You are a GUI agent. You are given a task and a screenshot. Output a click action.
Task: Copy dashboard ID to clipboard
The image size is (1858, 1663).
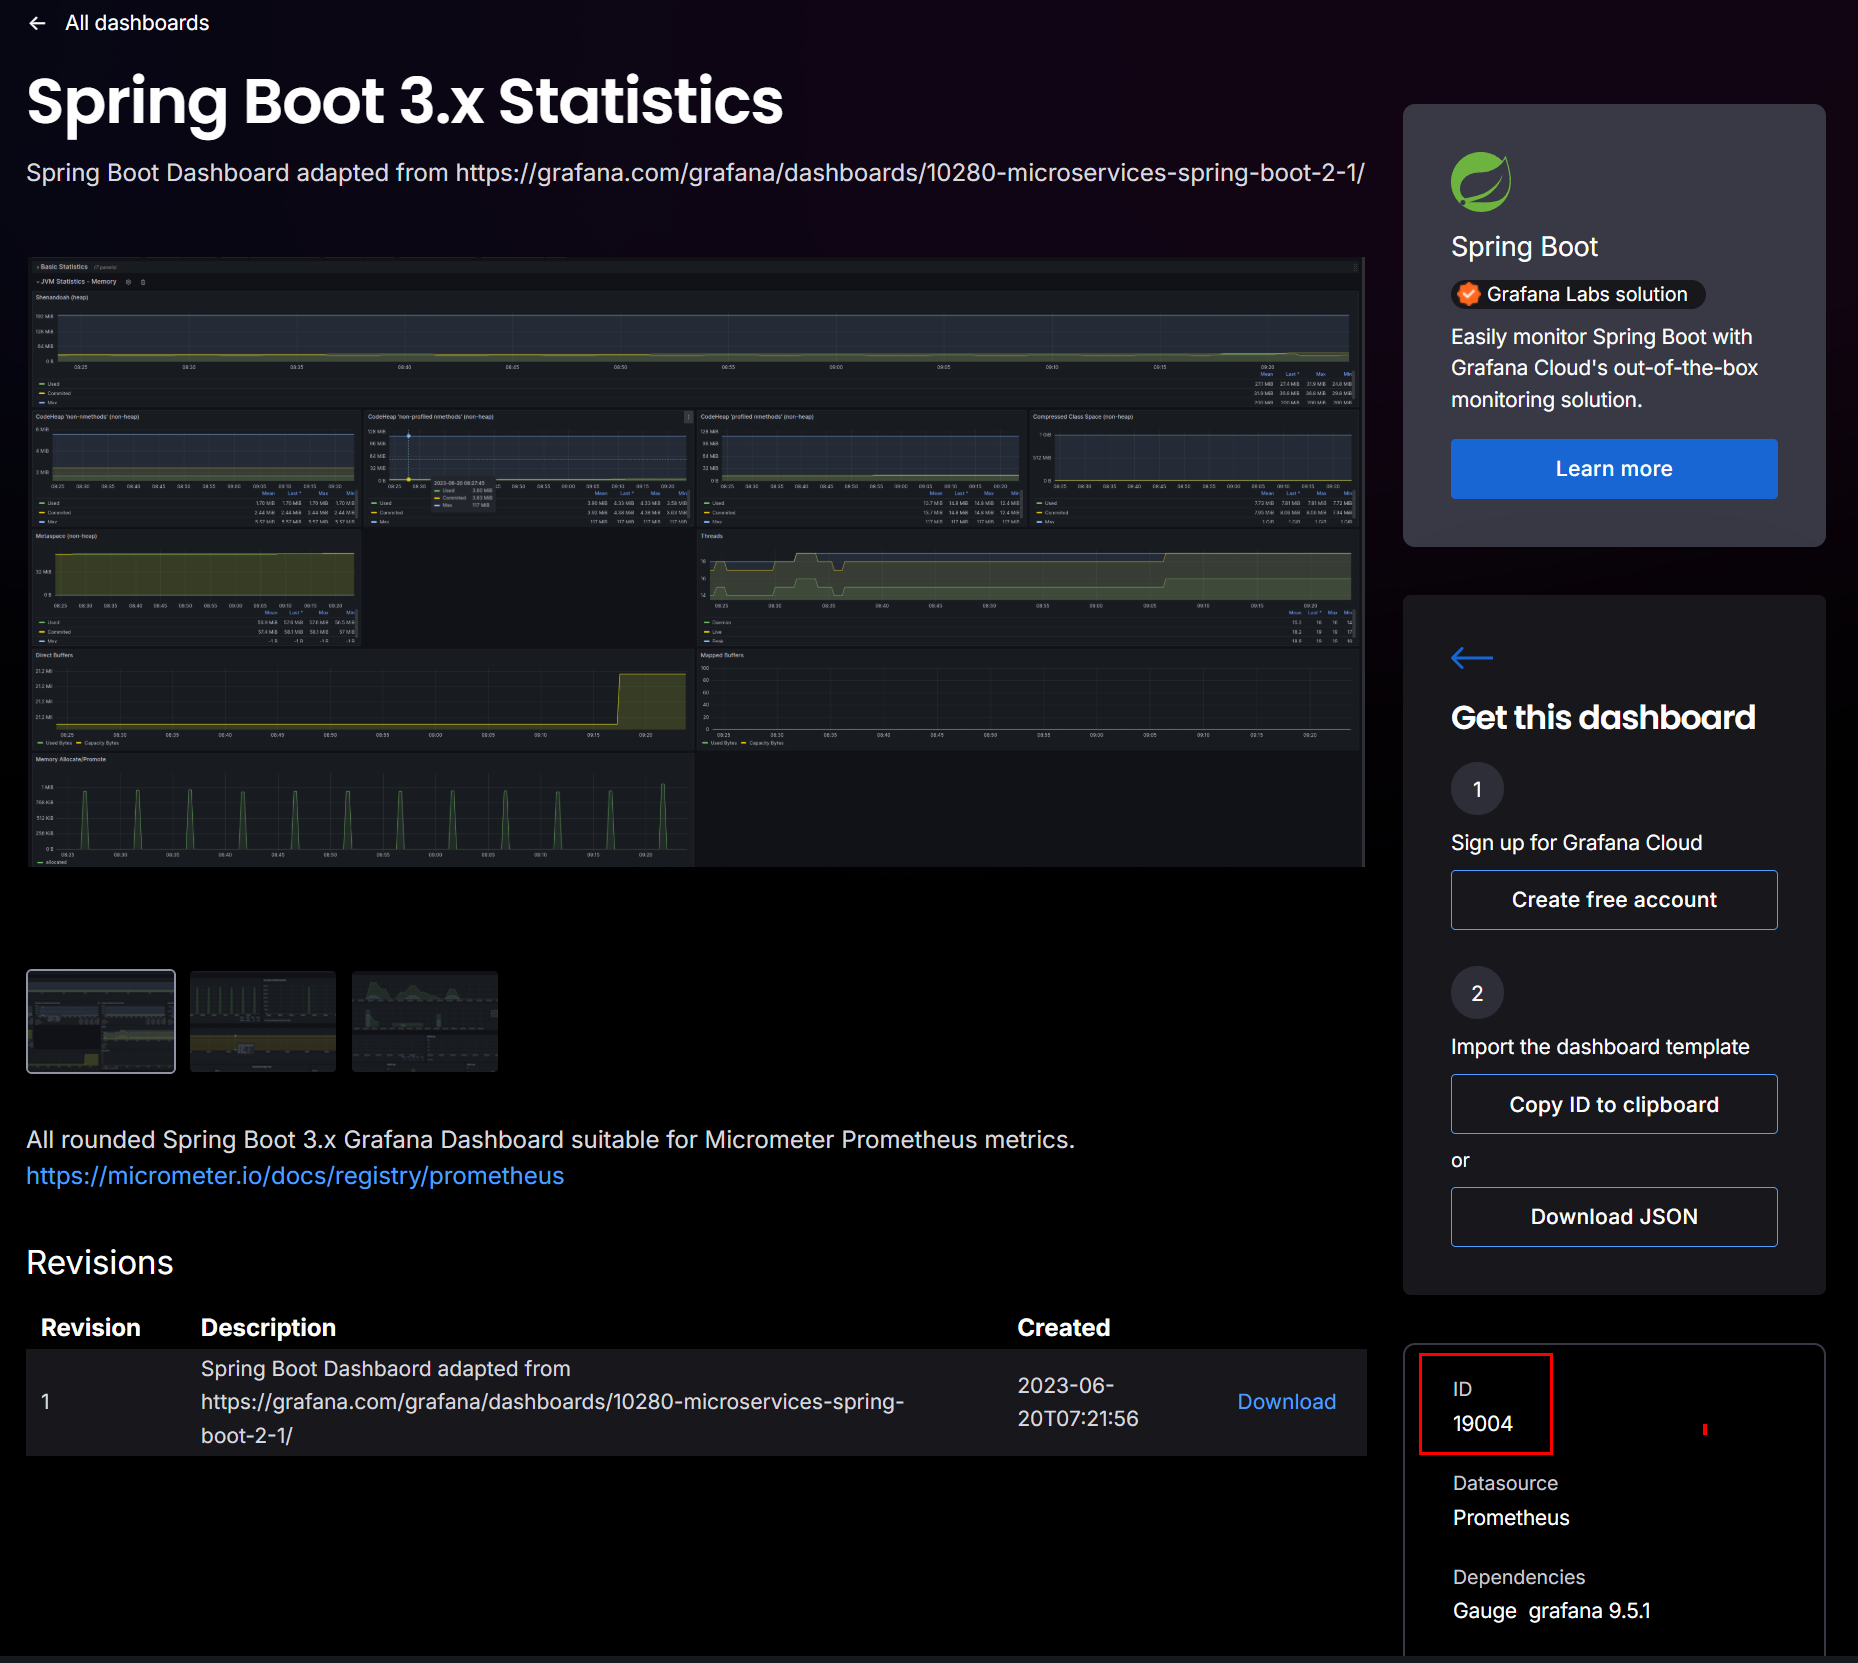coord(1614,1104)
